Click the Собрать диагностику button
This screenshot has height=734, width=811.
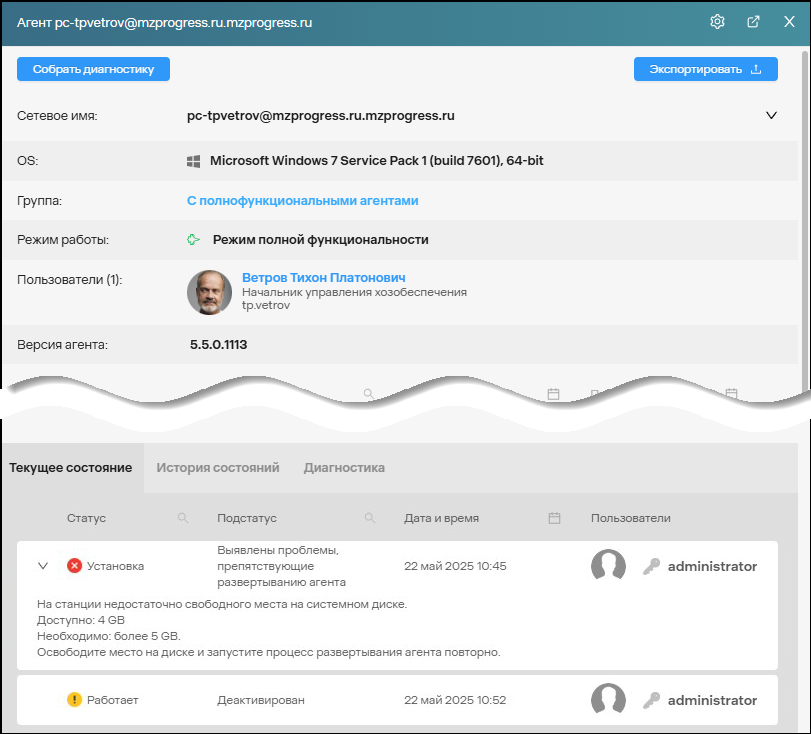93,69
